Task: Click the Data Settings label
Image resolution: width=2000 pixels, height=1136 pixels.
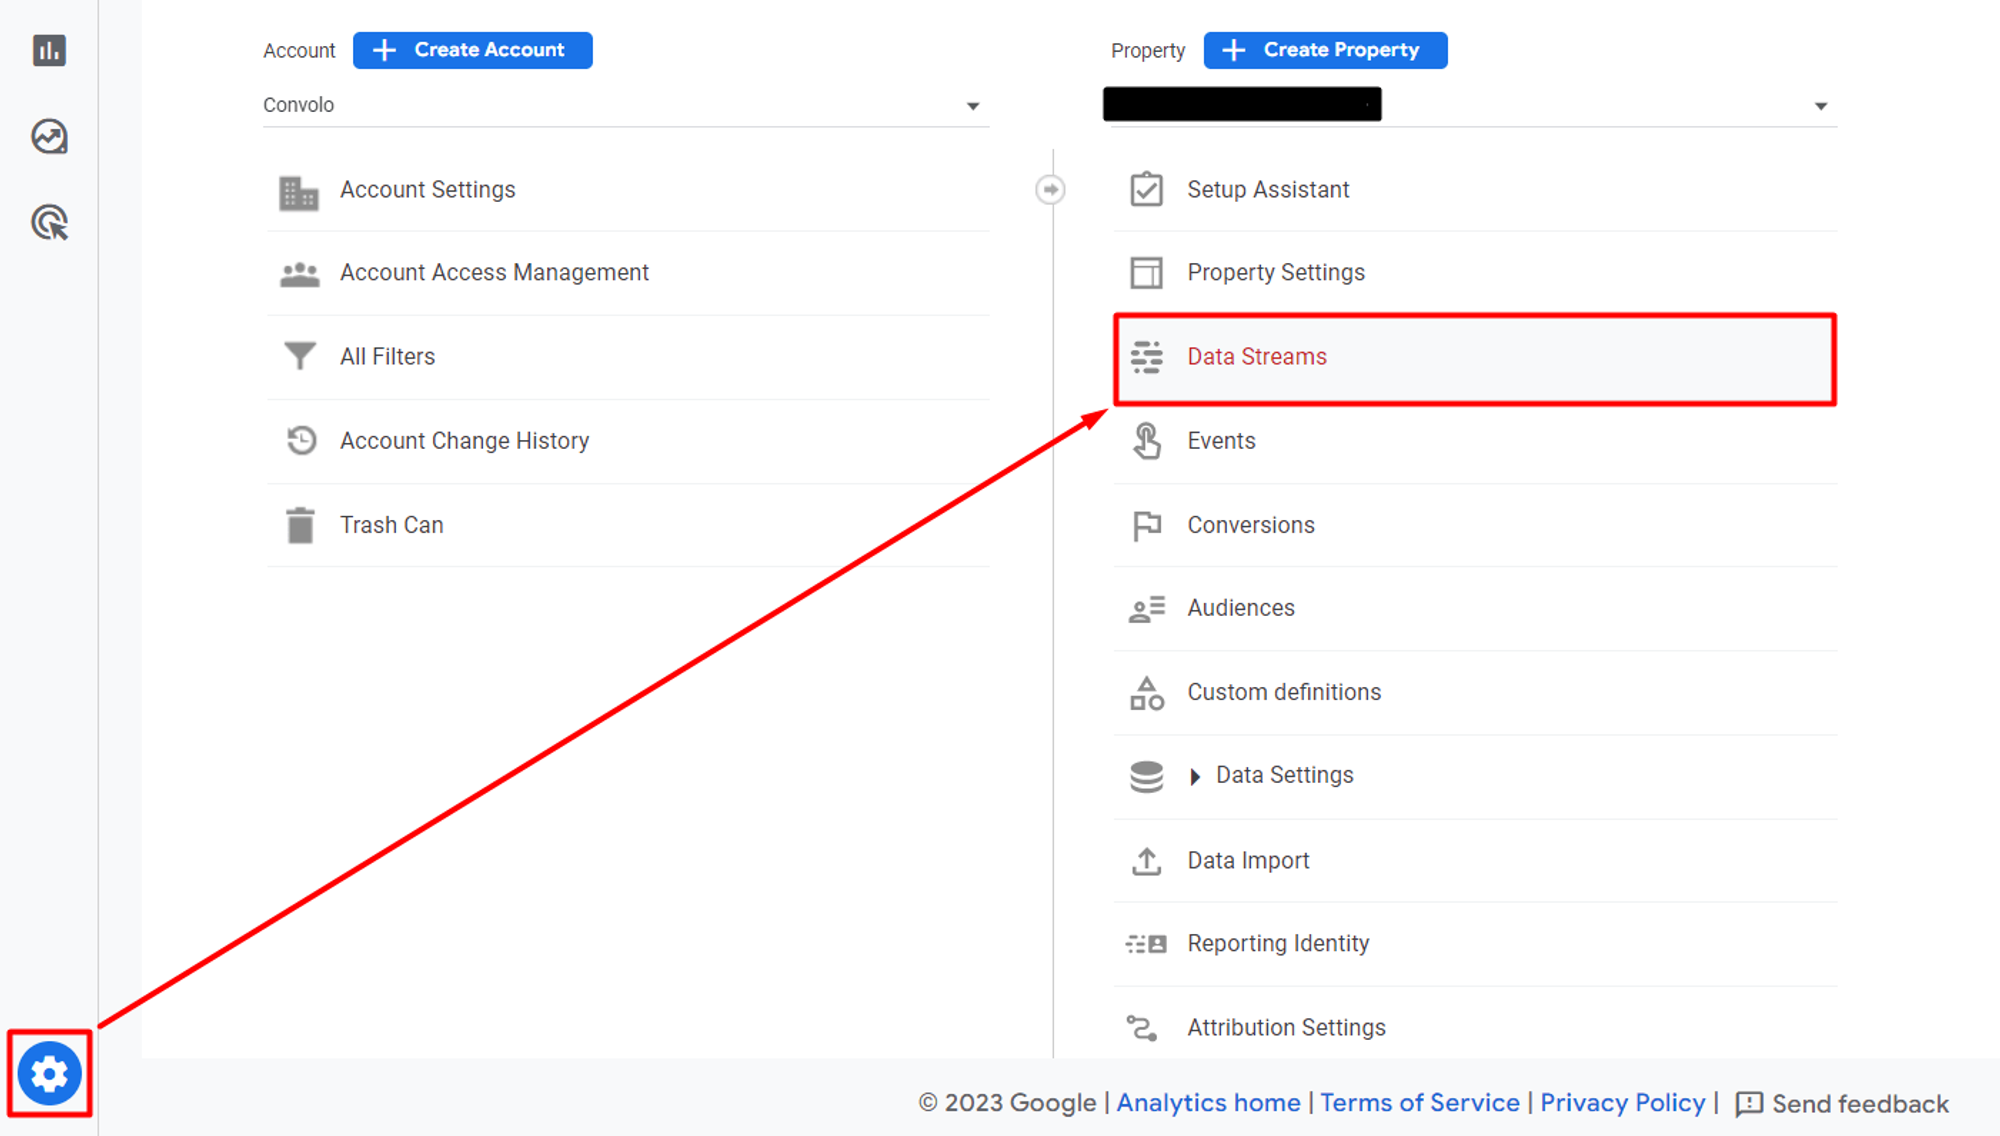Action: pyautogui.click(x=1284, y=776)
